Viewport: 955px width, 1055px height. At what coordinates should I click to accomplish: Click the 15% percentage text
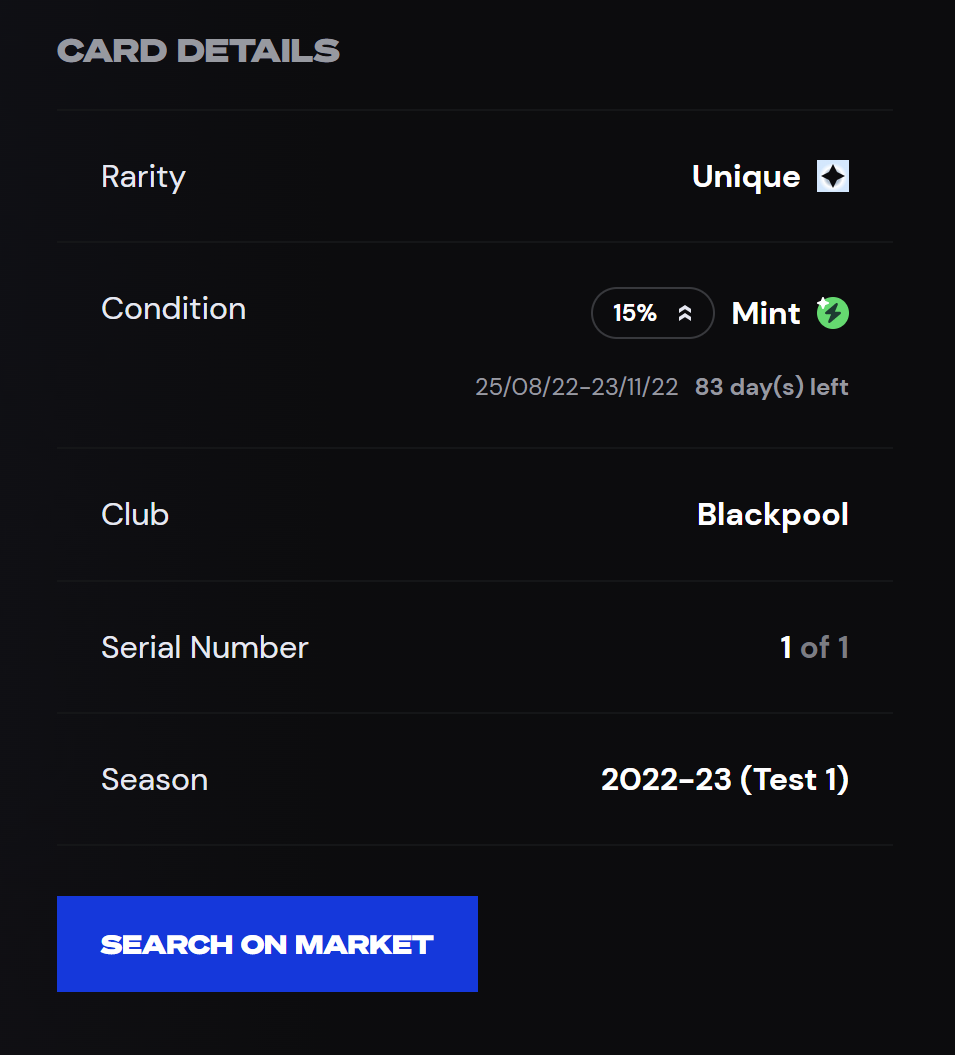[x=635, y=313]
